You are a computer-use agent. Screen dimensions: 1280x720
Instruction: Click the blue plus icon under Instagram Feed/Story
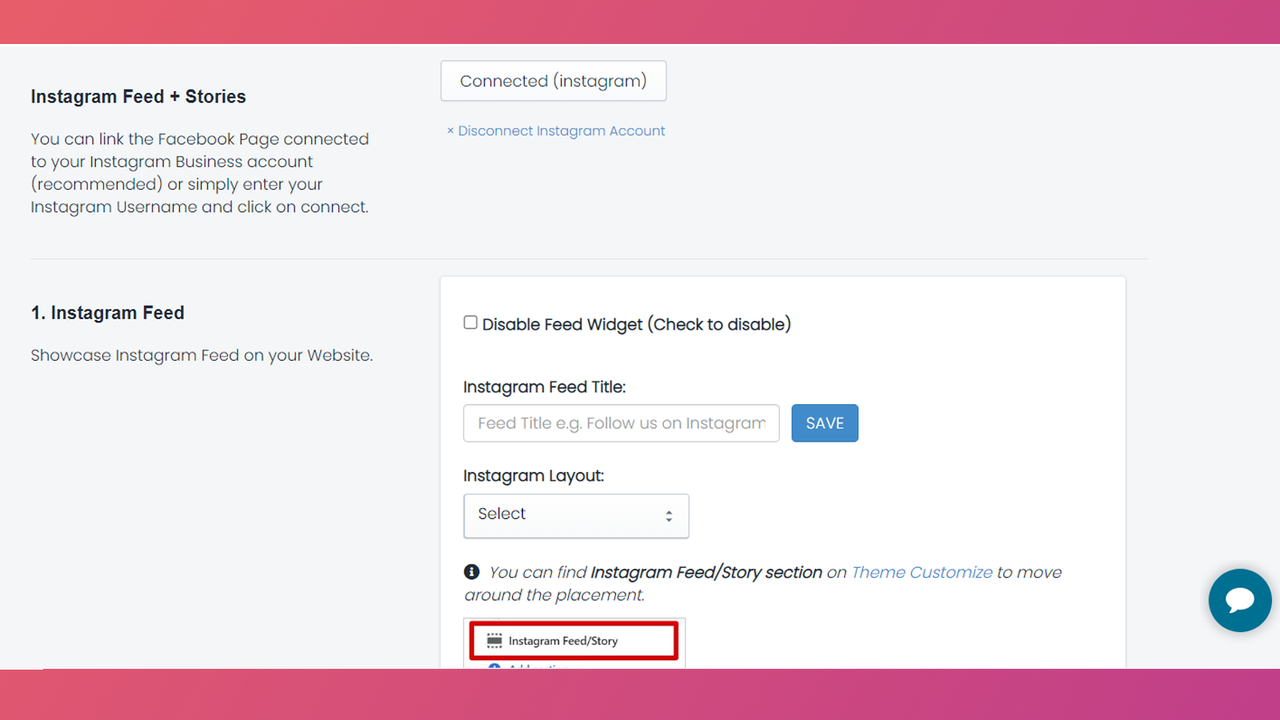(494, 666)
